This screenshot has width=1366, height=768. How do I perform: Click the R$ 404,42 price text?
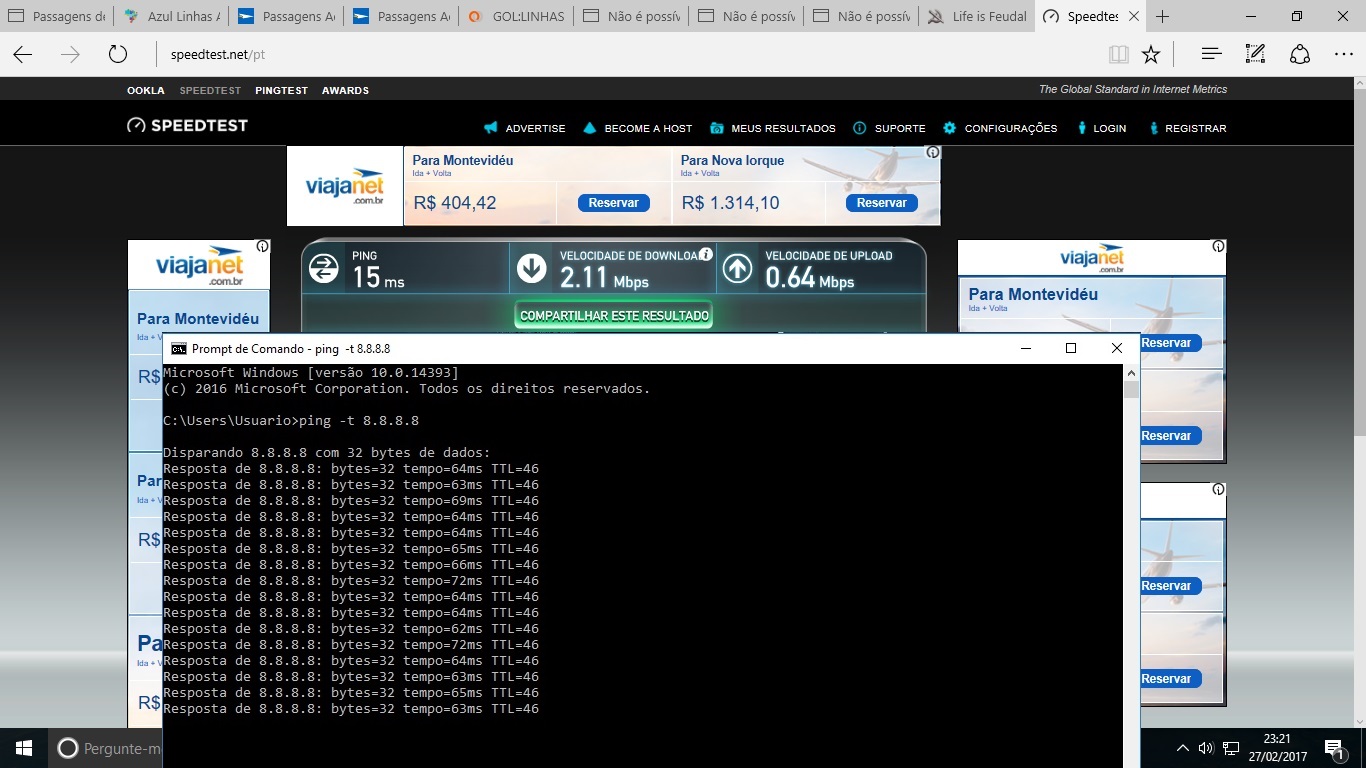[455, 203]
